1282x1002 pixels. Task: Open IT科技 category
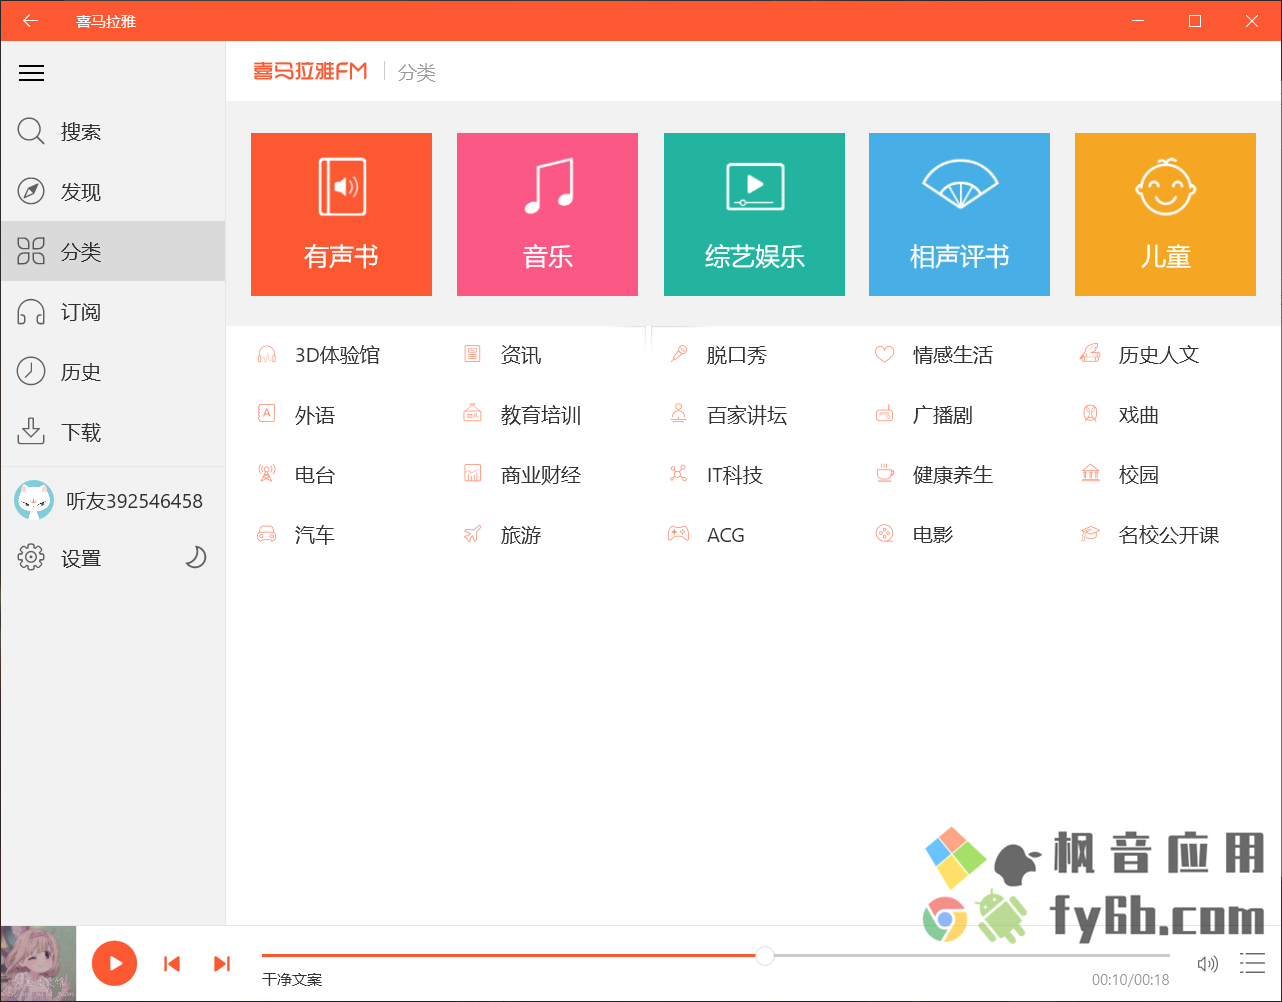pyautogui.click(x=716, y=475)
